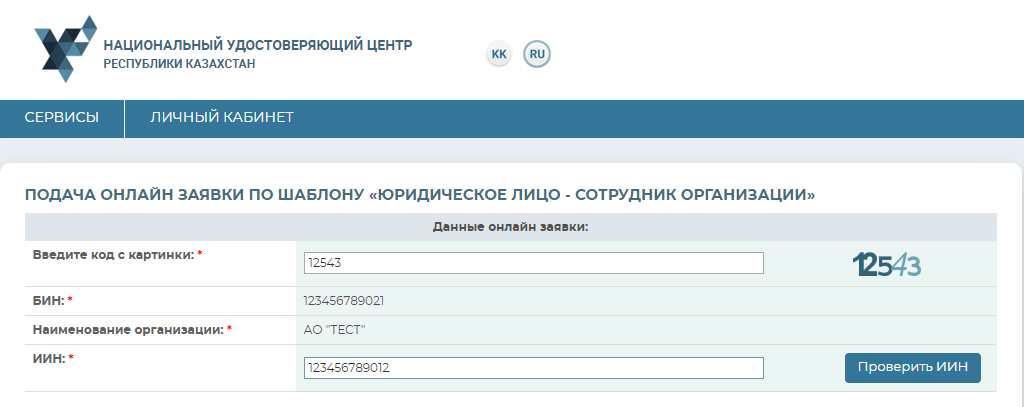Click the БИН field label
The height and width of the screenshot is (407, 1024).
(x=48, y=301)
